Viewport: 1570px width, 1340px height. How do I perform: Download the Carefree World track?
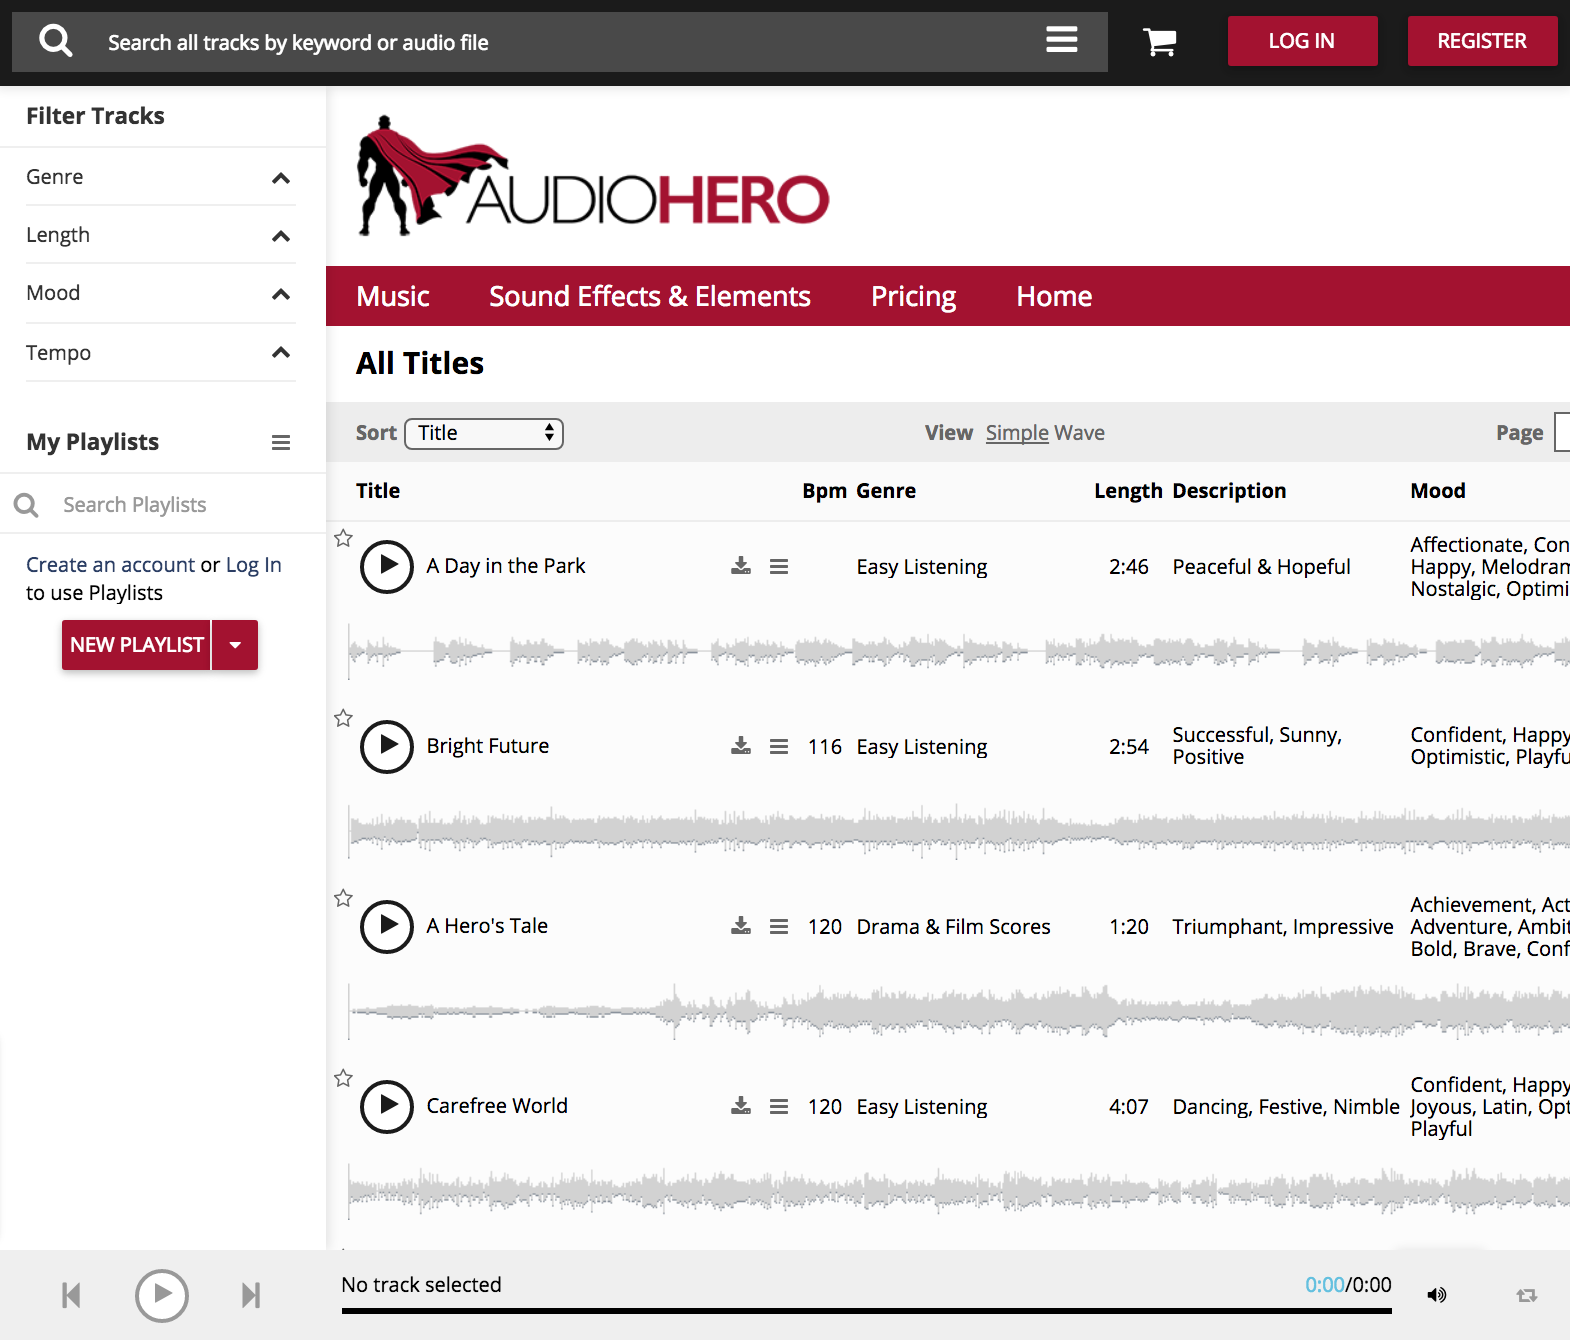[x=741, y=1106]
